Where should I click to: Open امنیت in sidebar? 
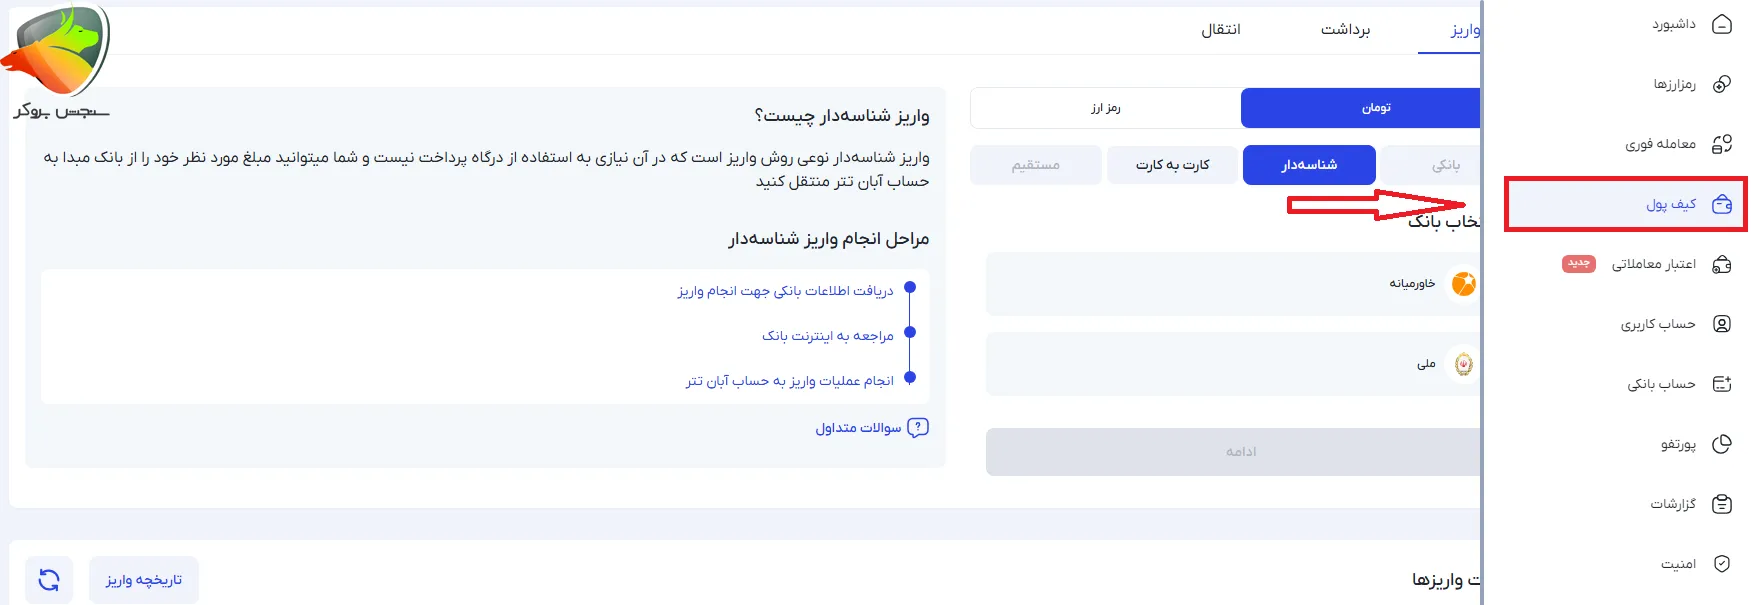point(1678,564)
